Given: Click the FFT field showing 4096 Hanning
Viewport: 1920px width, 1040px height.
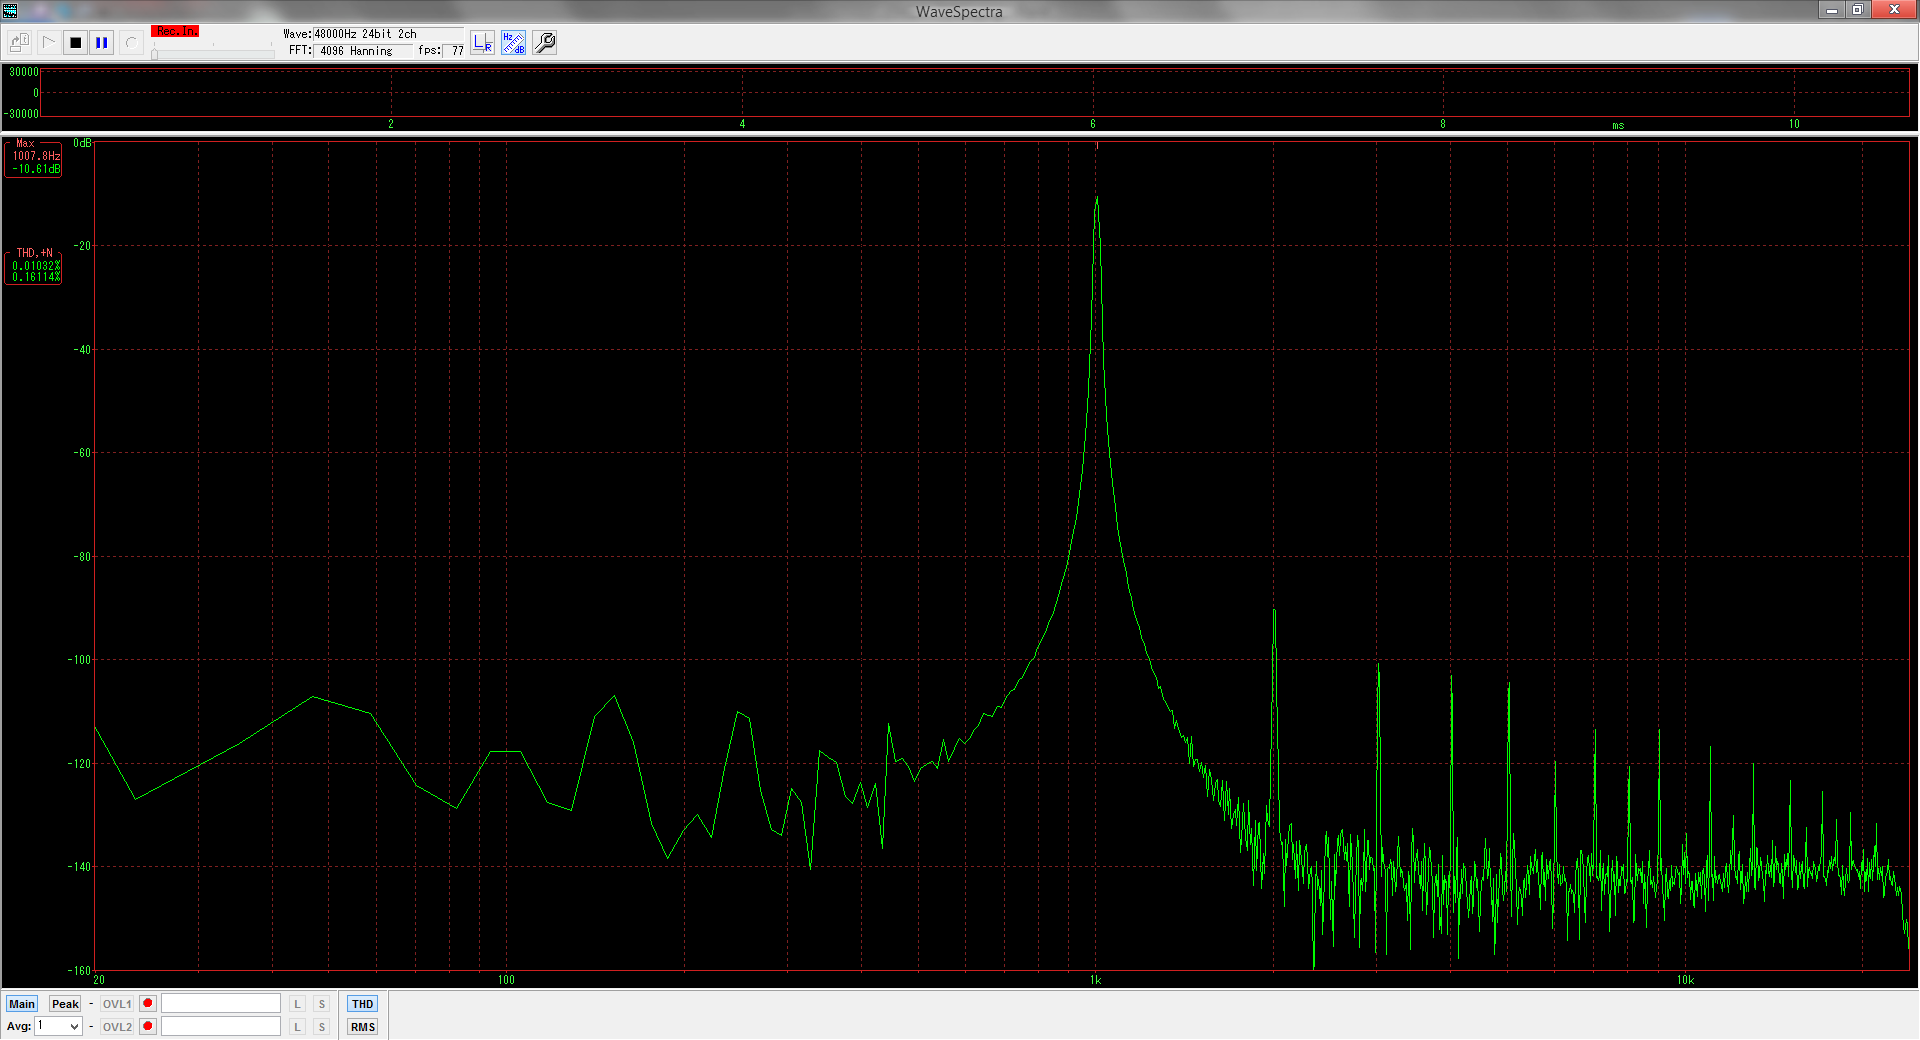Looking at the screenshot, I should (361, 51).
